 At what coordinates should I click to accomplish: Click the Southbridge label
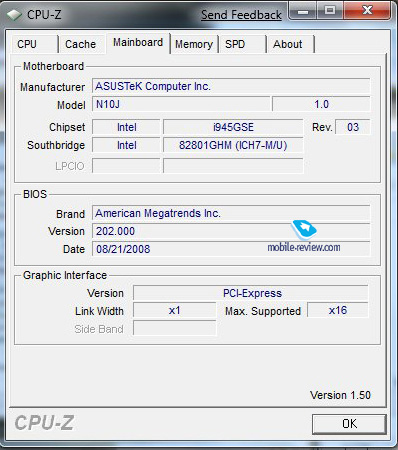click(x=56, y=145)
